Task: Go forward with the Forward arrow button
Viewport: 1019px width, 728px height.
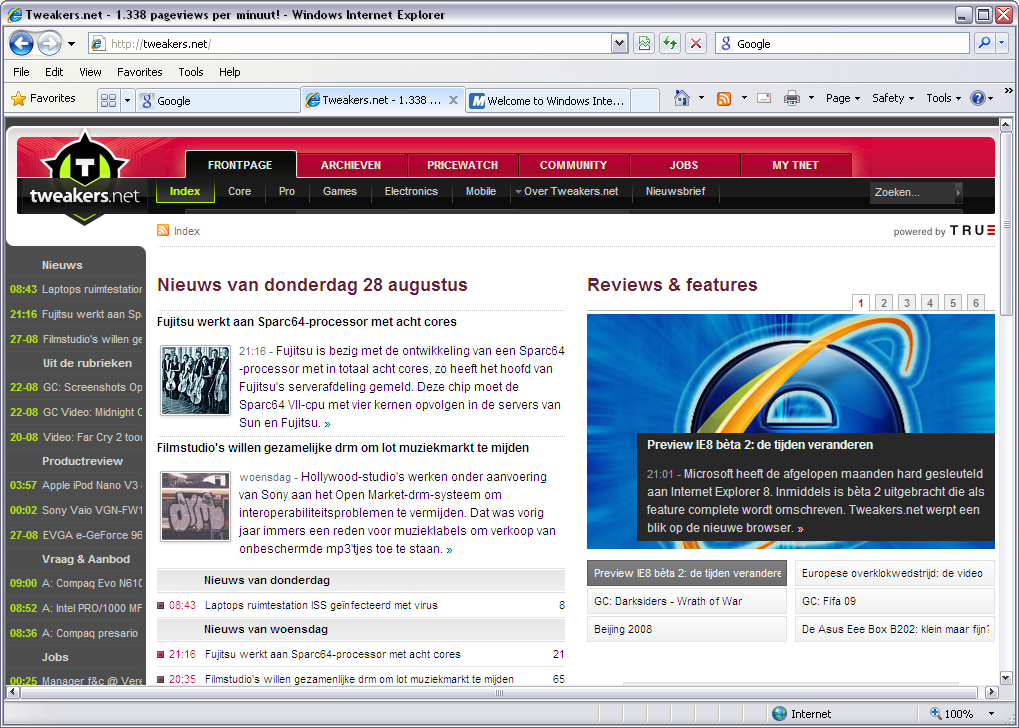Action: pyautogui.click(x=49, y=44)
